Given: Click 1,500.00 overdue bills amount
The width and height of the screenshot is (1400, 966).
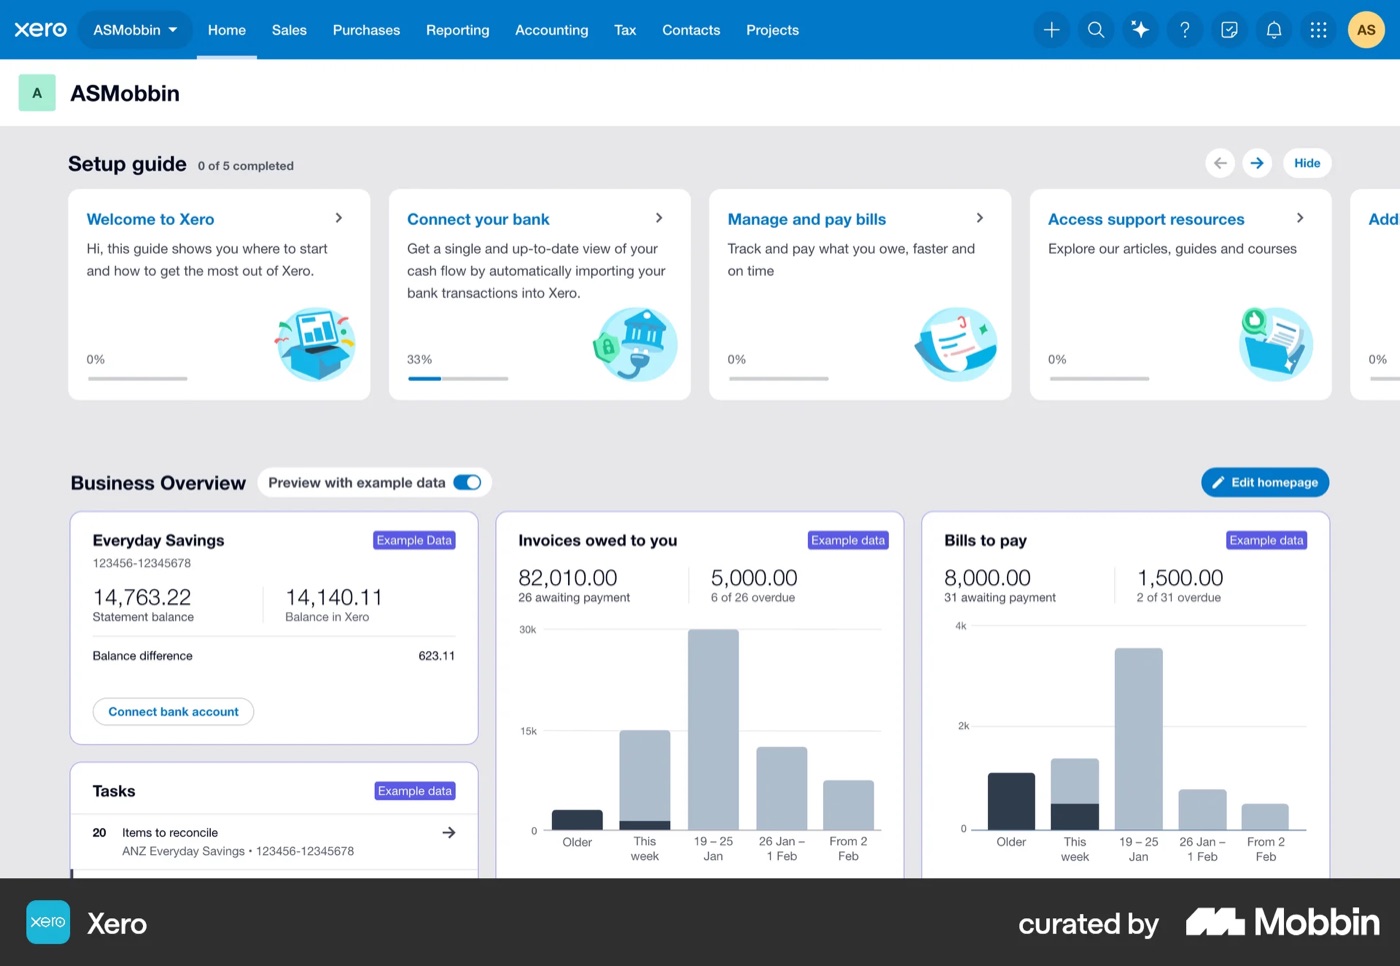Looking at the screenshot, I should (1180, 578).
